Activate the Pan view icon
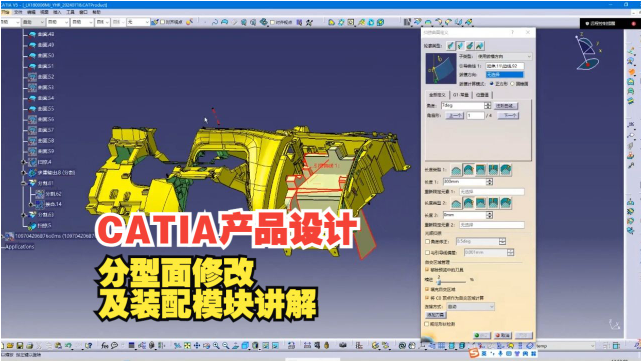 tap(197, 346)
